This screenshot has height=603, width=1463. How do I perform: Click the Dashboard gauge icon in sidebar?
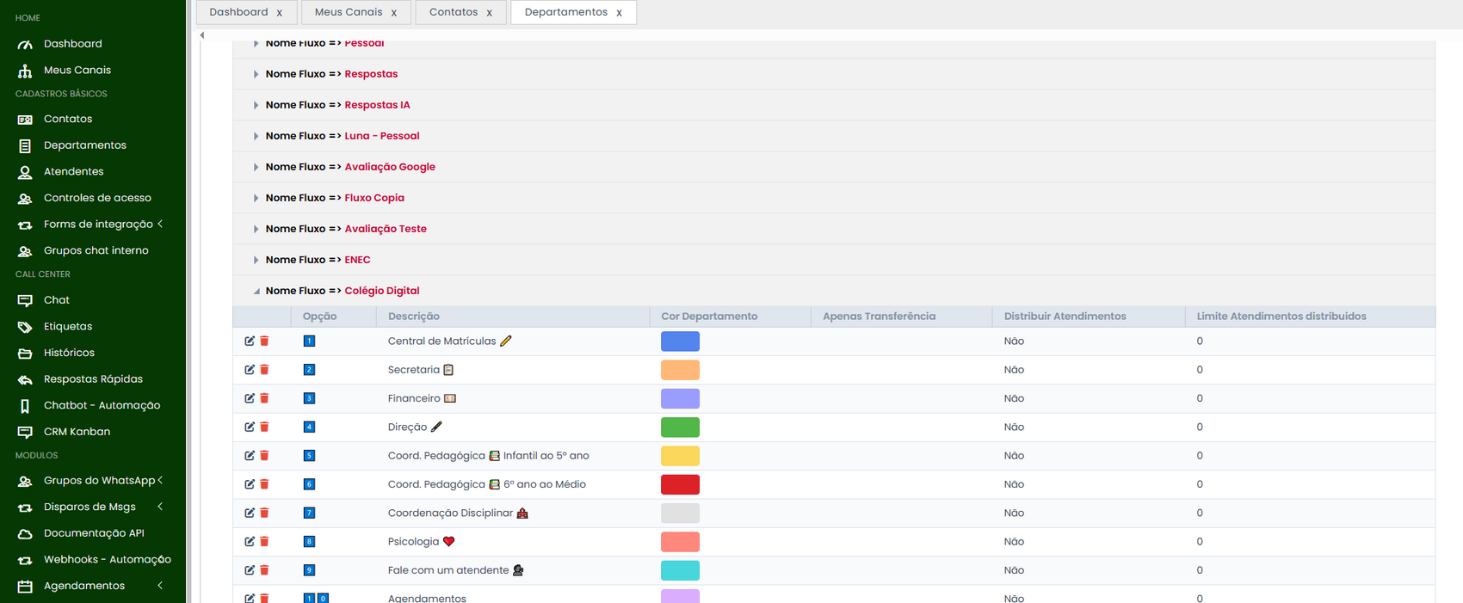pyautogui.click(x=25, y=44)
